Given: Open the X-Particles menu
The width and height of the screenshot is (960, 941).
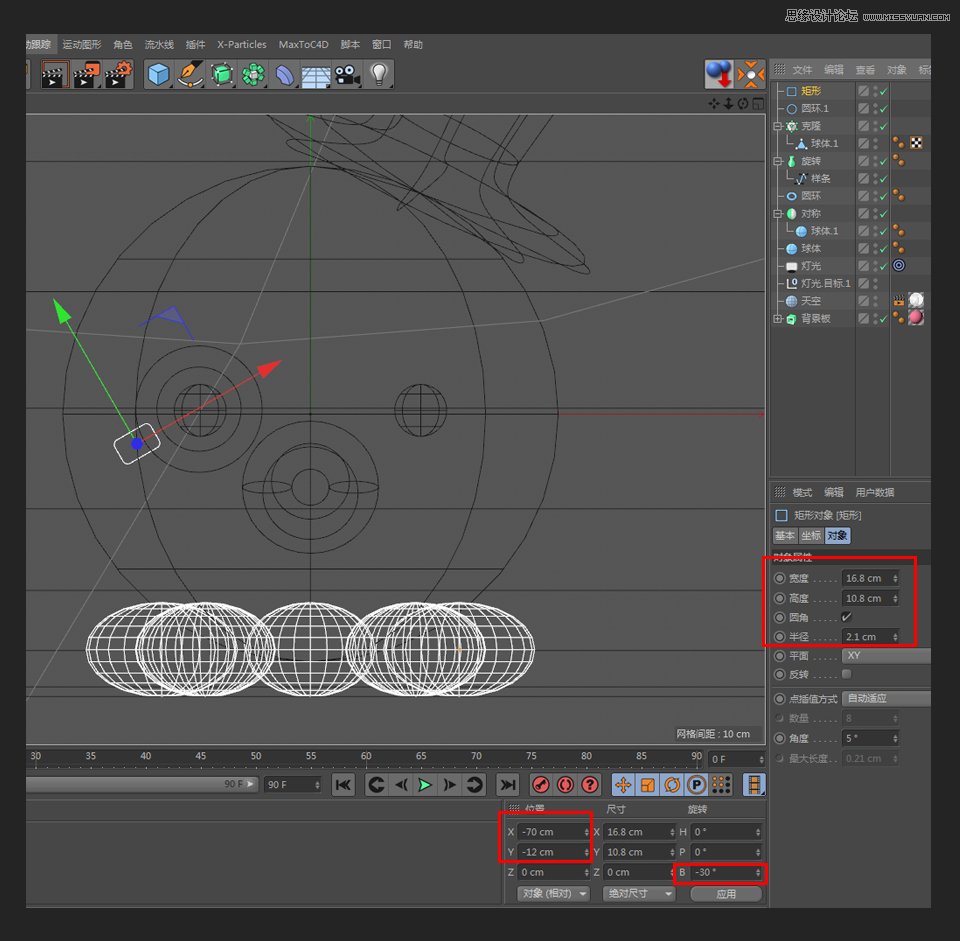Looking at the screenshot, I should pos(241,45).
